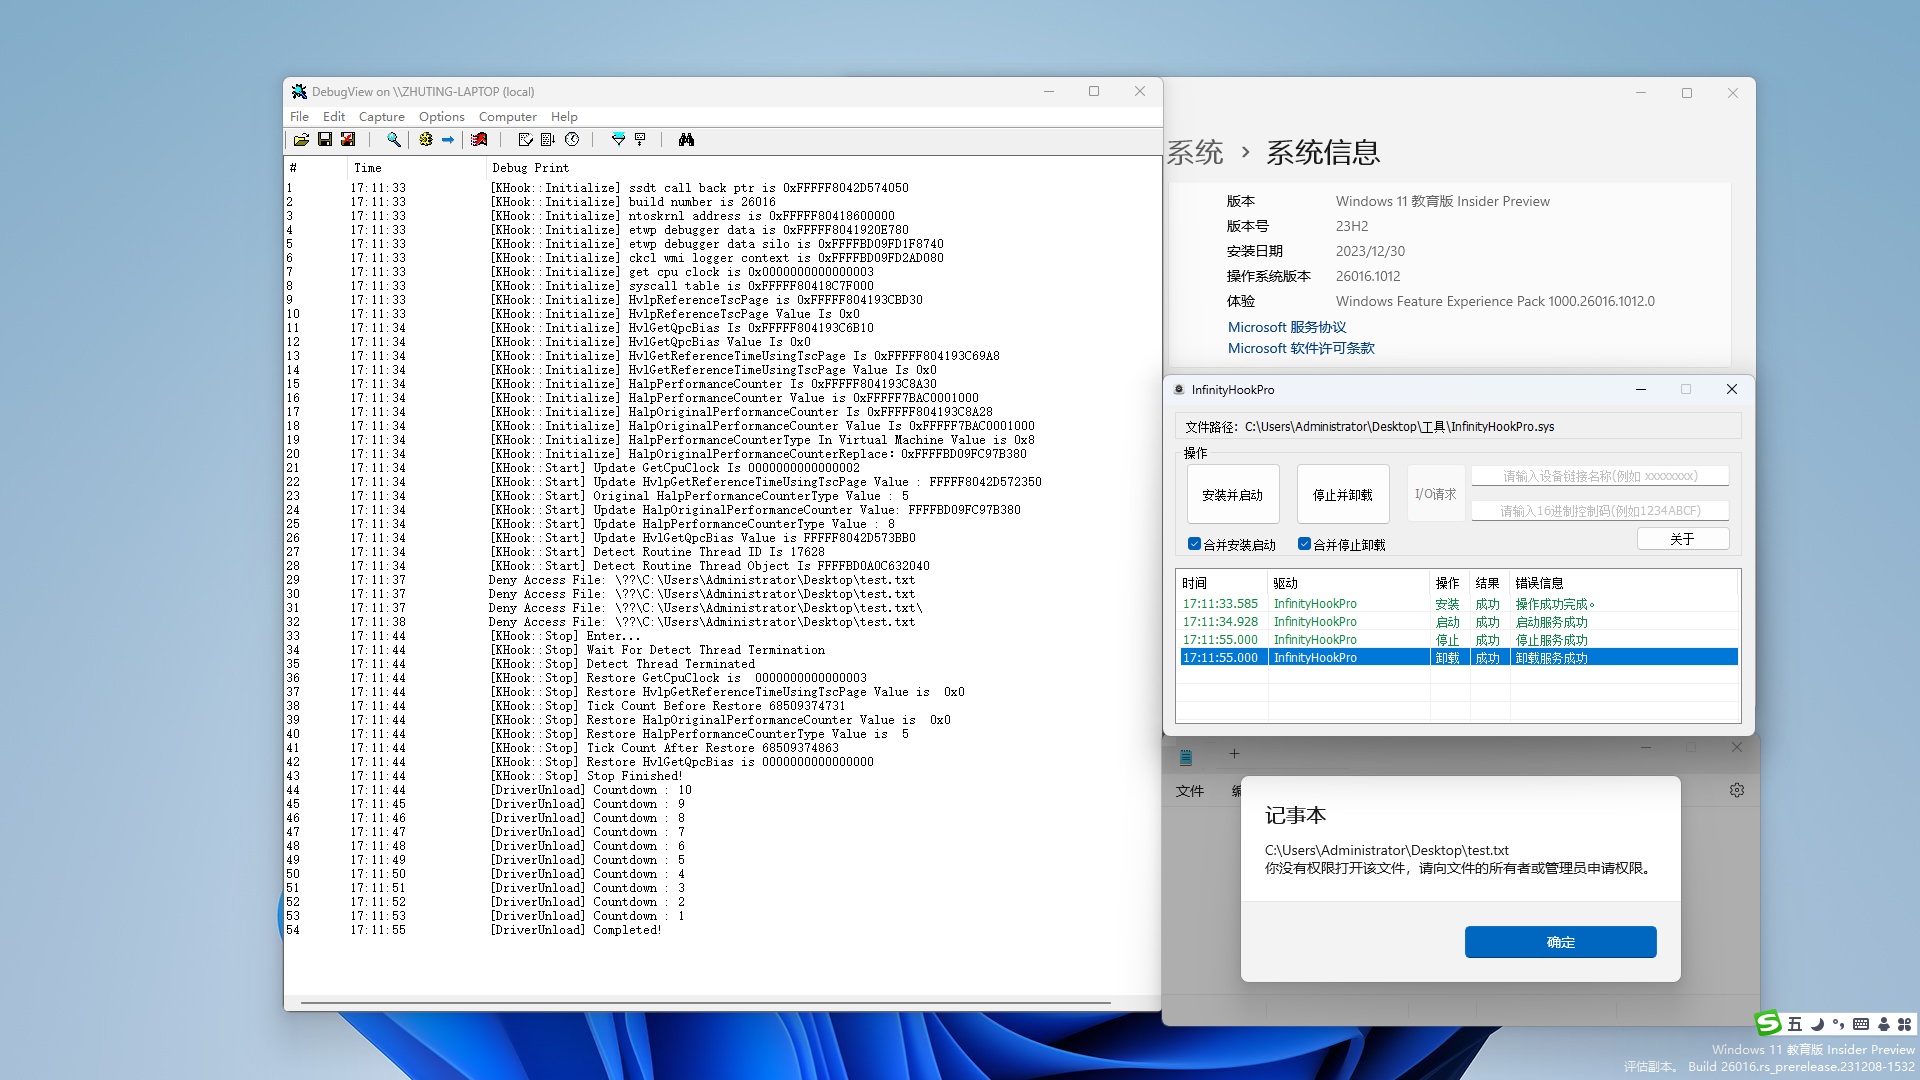Click the 文件路径 InfinityHookPro.sys path text

(x=1369, y=427)
